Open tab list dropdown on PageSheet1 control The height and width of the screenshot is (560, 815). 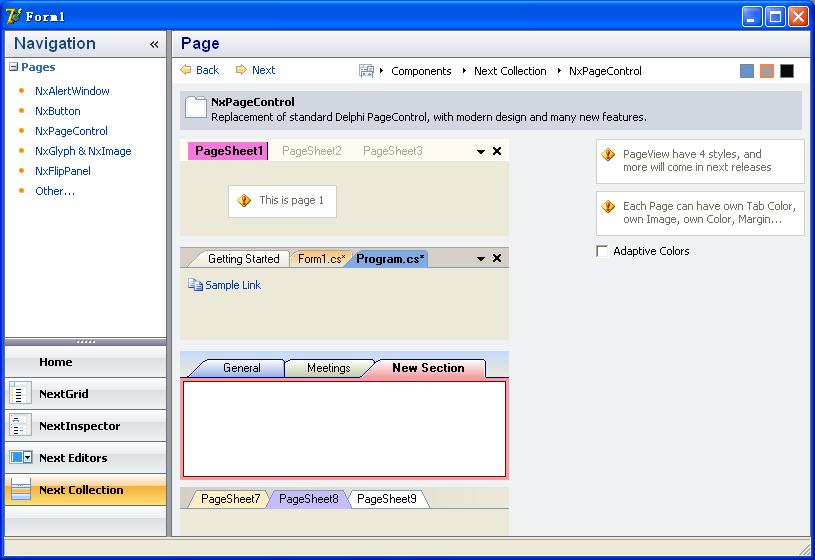481,152
